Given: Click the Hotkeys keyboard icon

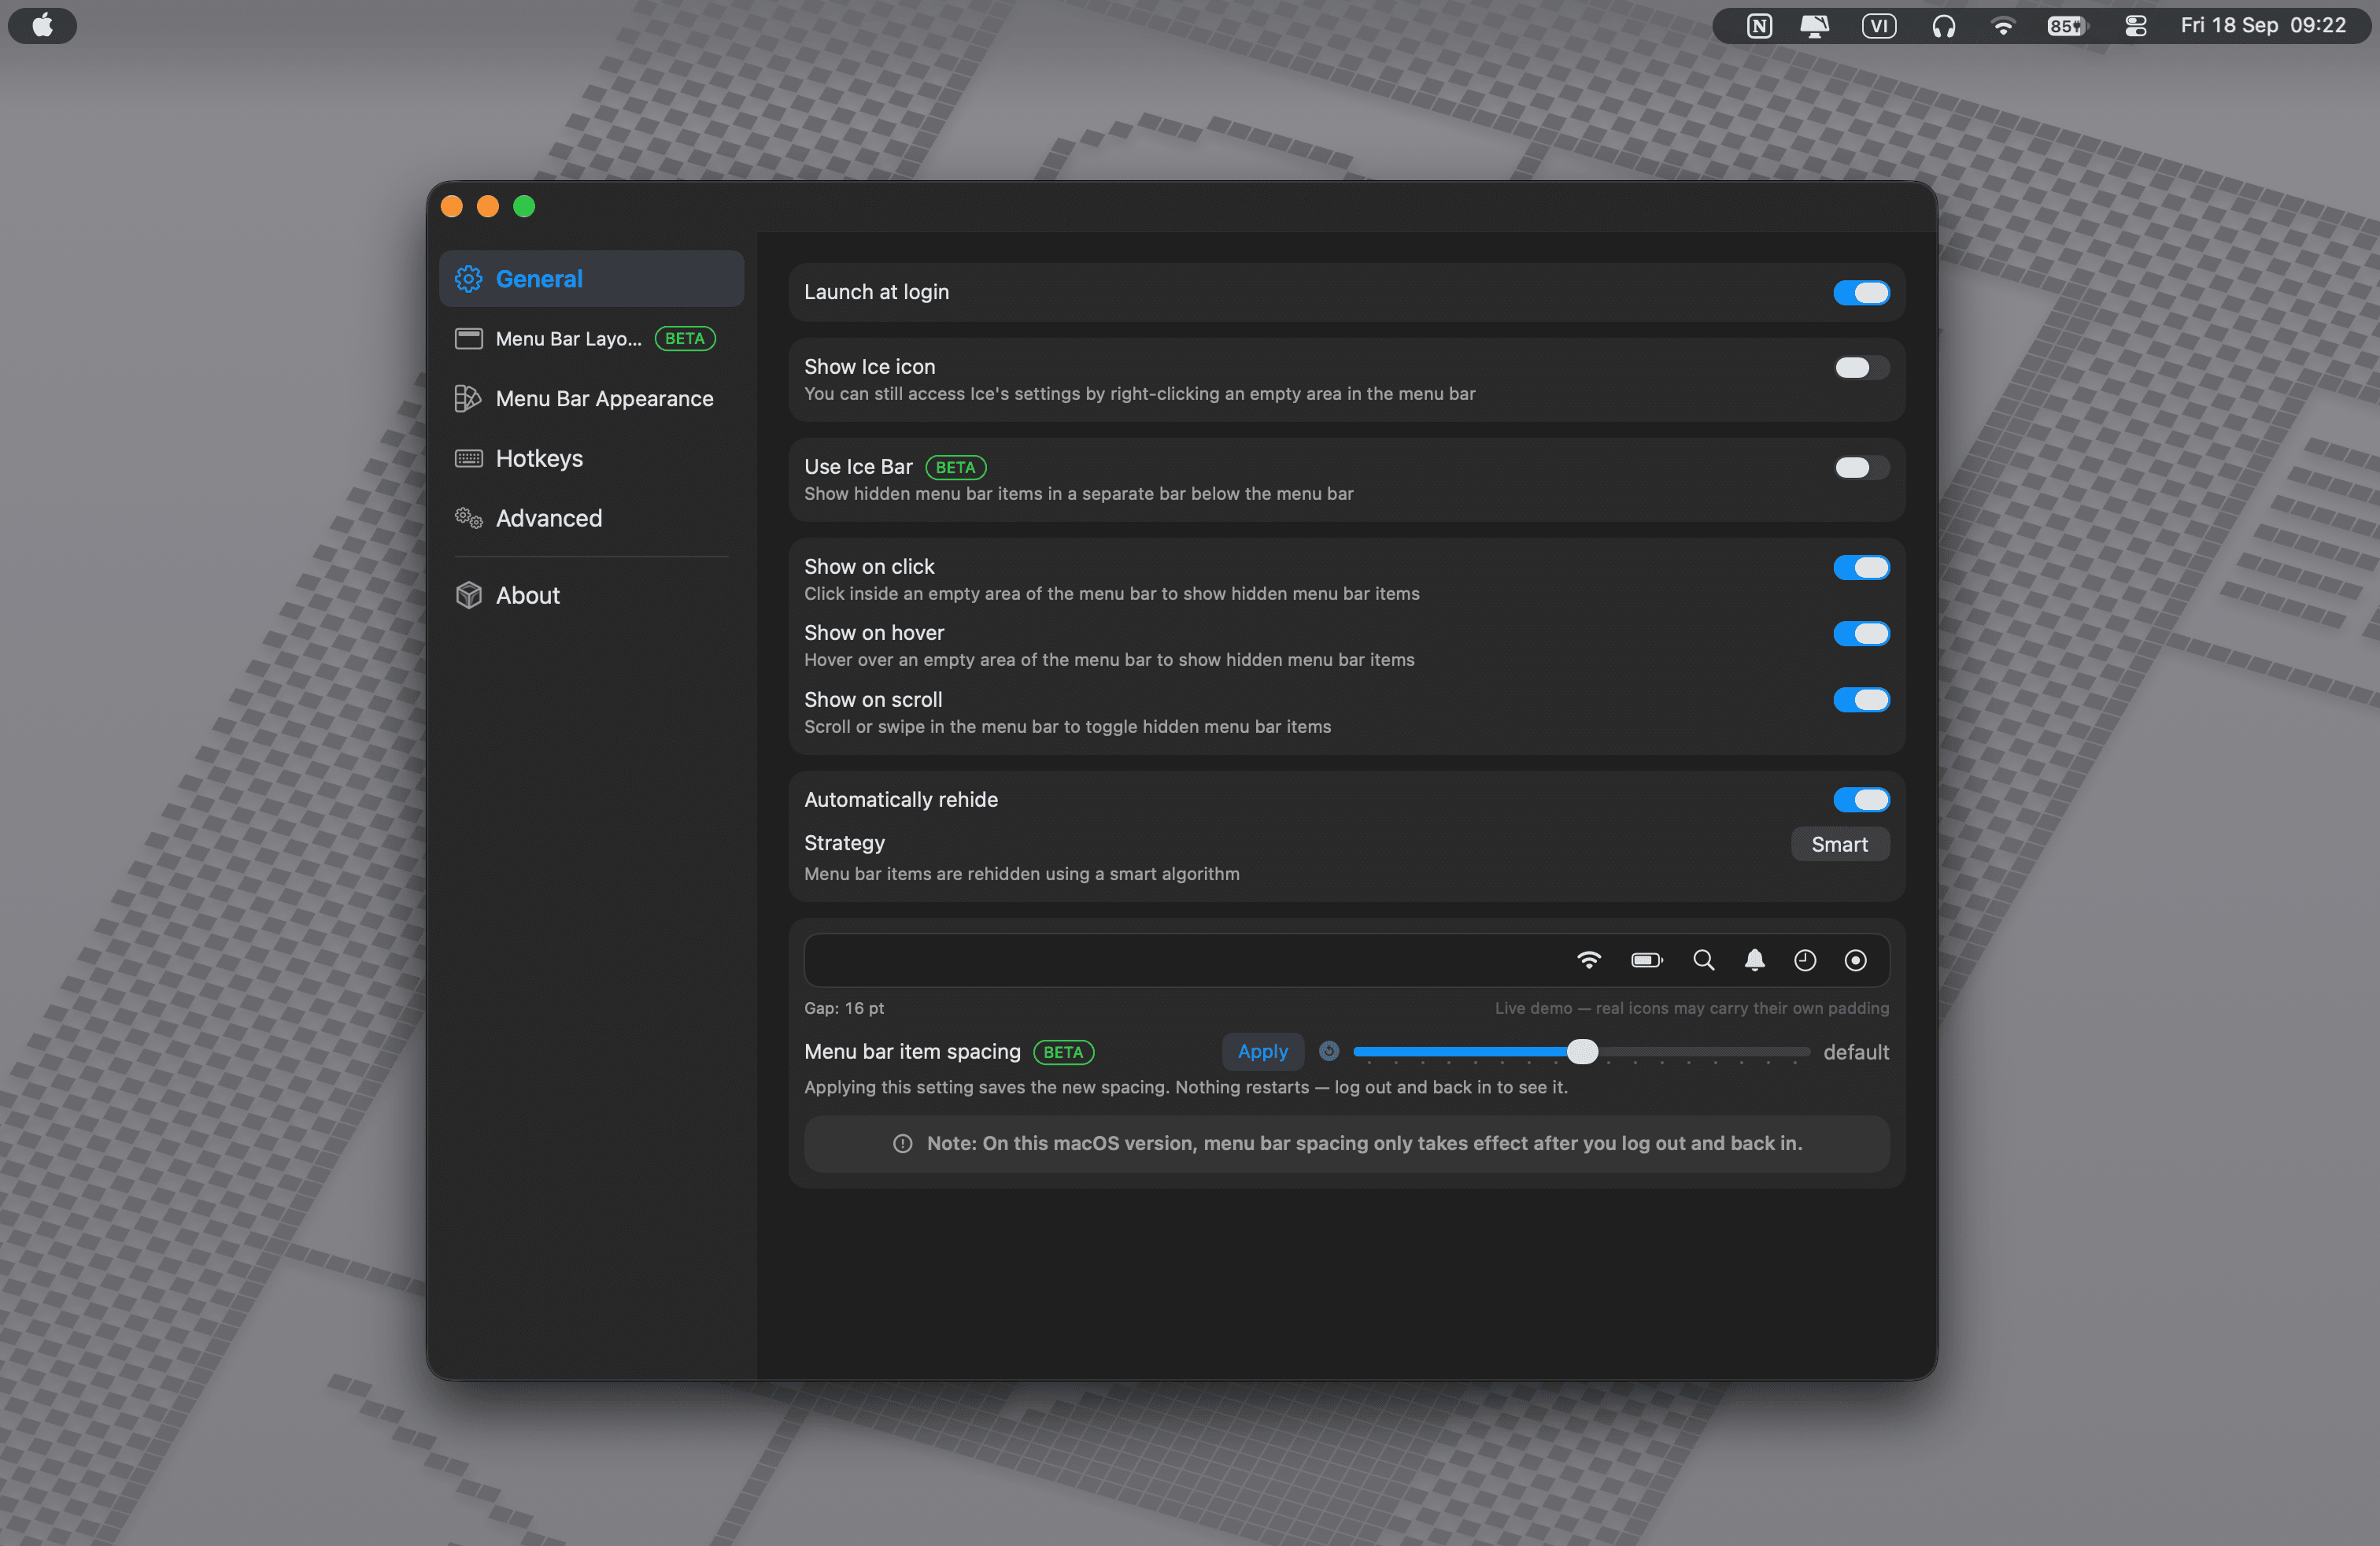Looking at the screenshot, I should 468,458.
